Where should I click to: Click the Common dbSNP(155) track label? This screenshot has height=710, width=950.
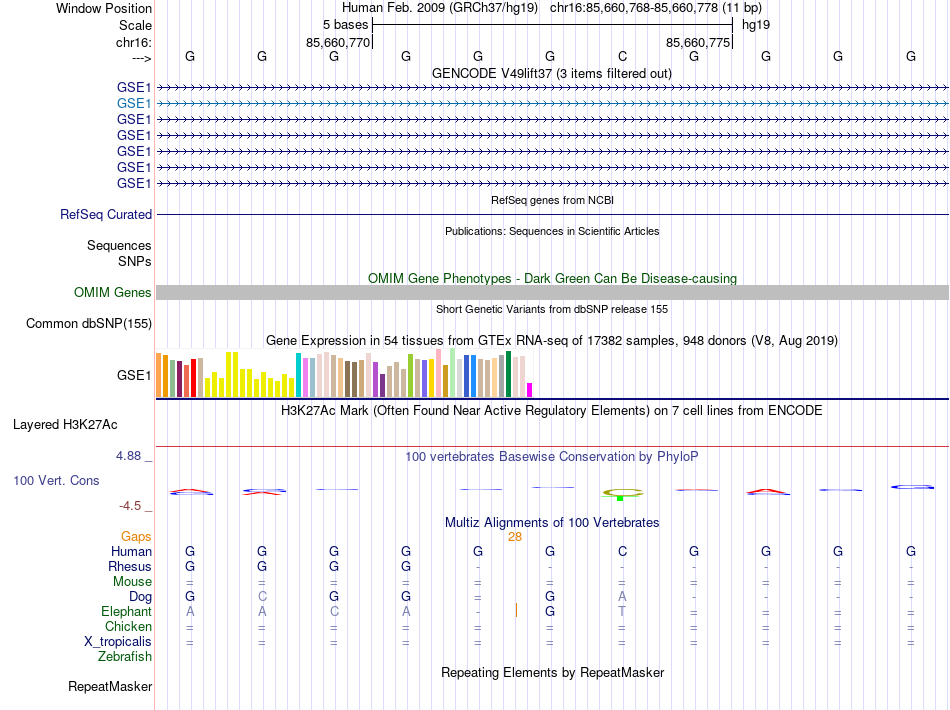(89, 323)
